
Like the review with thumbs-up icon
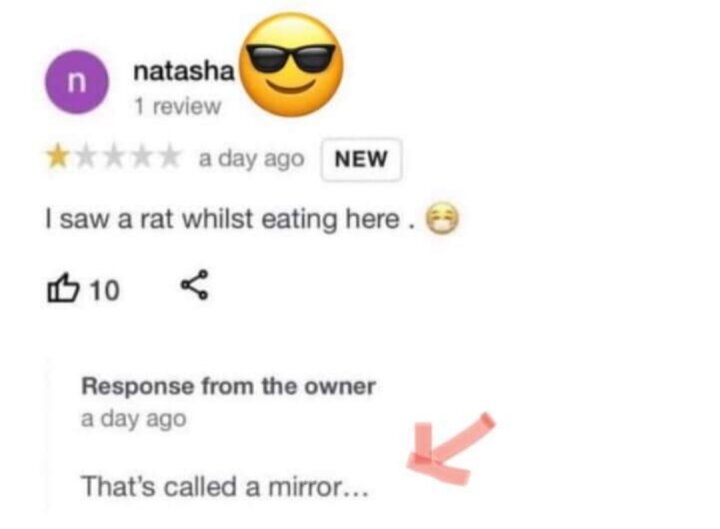[63, 288]
